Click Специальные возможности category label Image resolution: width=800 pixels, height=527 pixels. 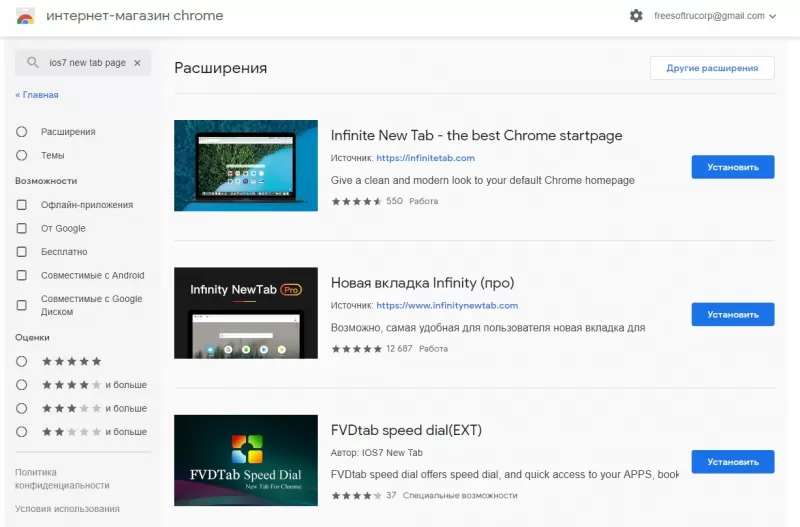click(x=460, y=495)
